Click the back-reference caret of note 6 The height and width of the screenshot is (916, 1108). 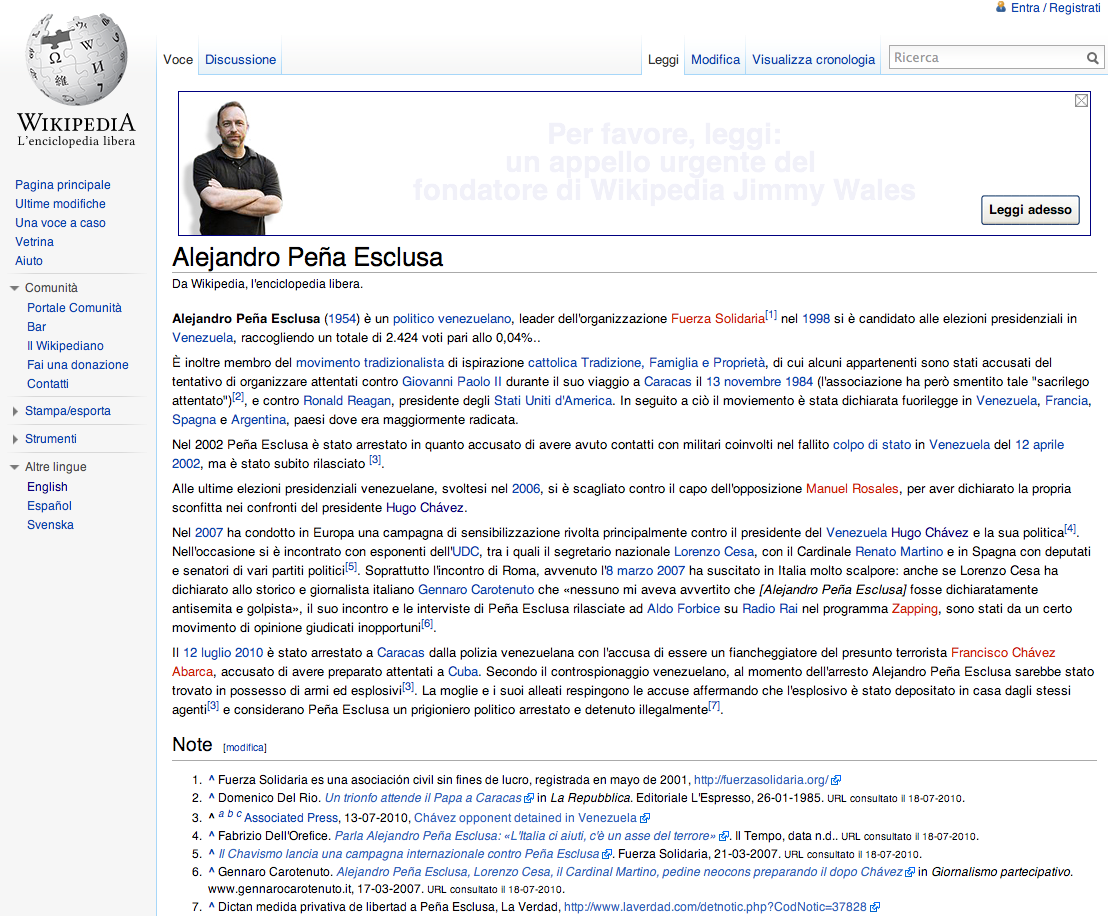tap(211, 871)
